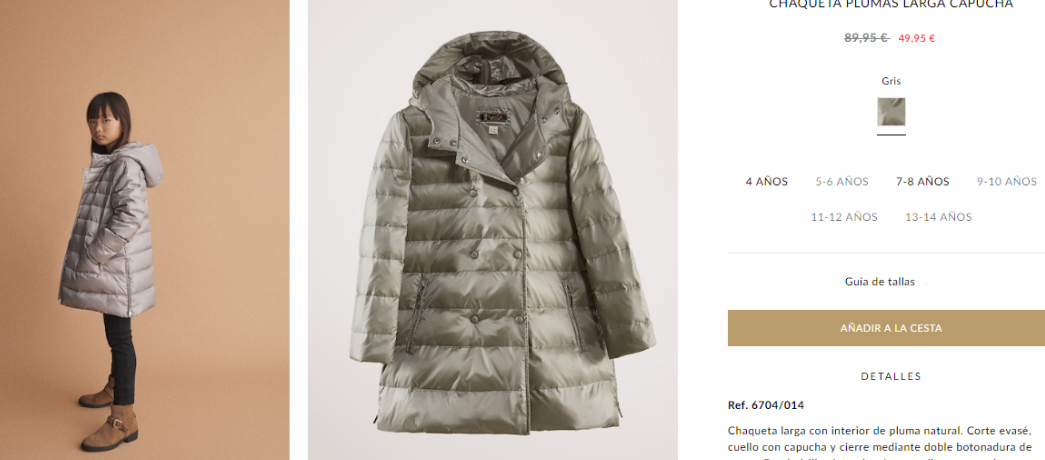Select the 13-14 AÑOS size
The image size is (1045, 460).
938,217
